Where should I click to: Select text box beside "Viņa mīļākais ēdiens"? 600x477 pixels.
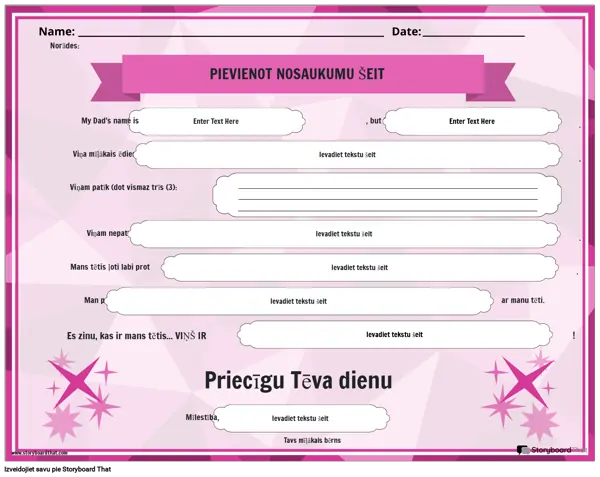click(x=347, y=155)
